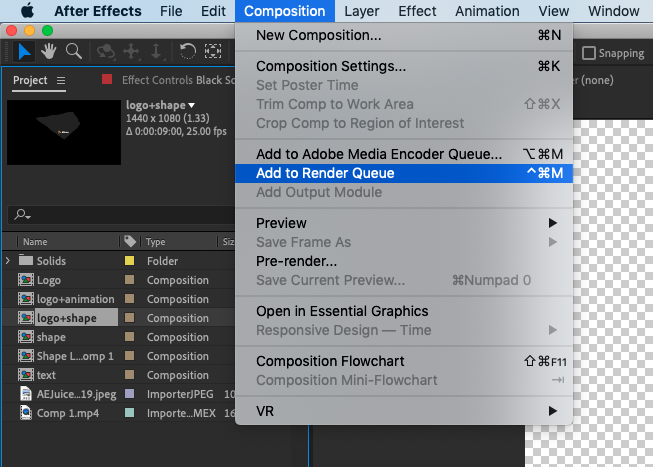653x467 pixels.
Task: Select the Rotation tool
Action: tap(187, 51)
